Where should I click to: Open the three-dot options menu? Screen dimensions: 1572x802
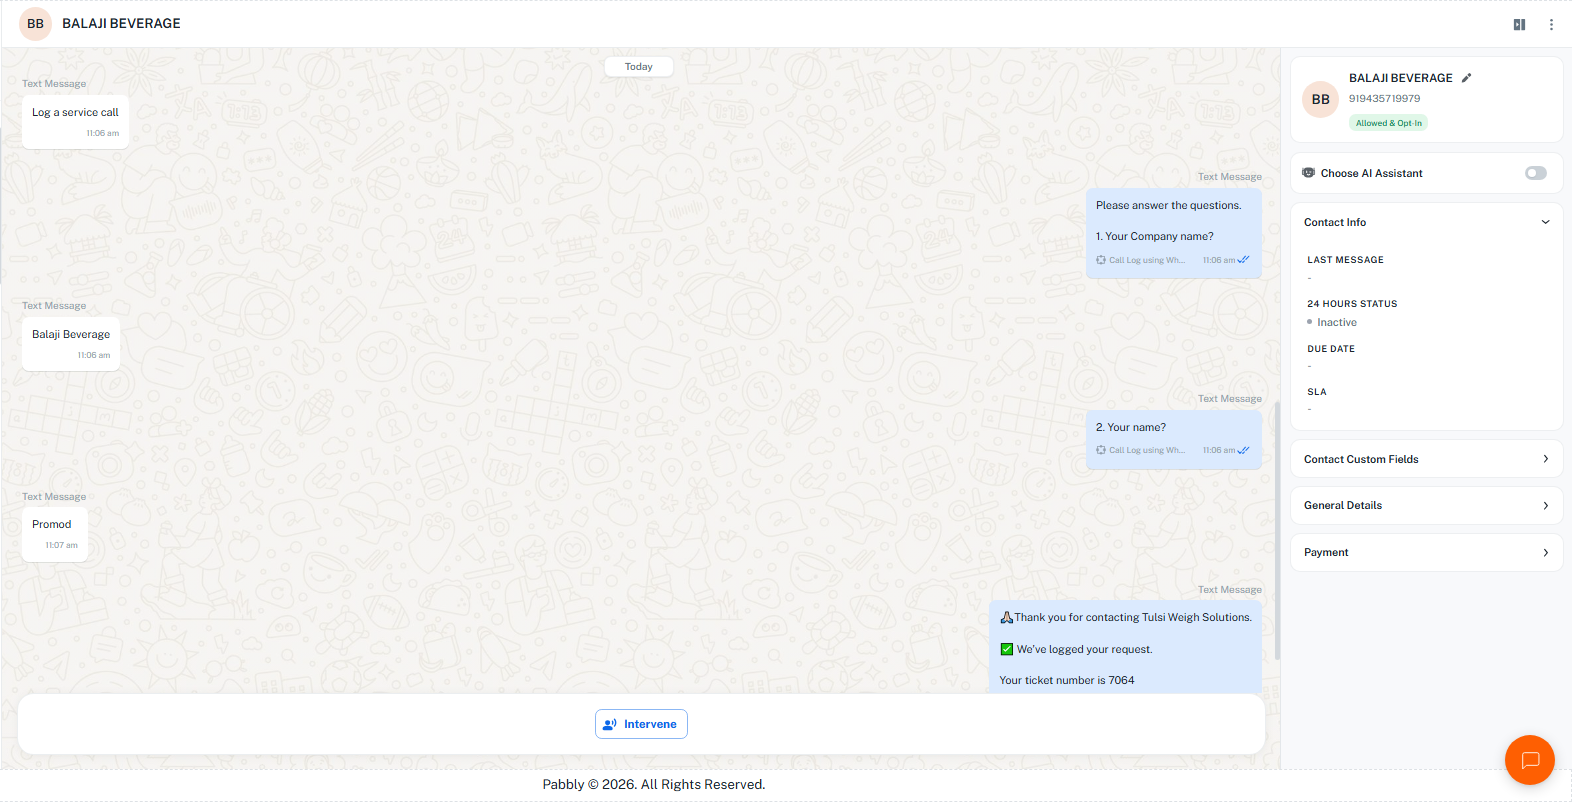click(x=1551, y=24)
